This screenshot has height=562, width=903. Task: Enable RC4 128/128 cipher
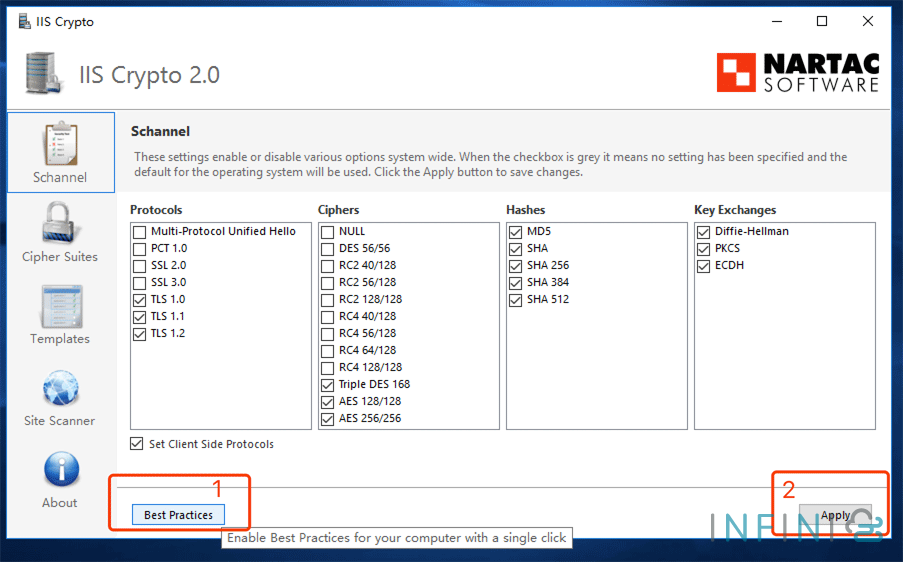[327, 368]
